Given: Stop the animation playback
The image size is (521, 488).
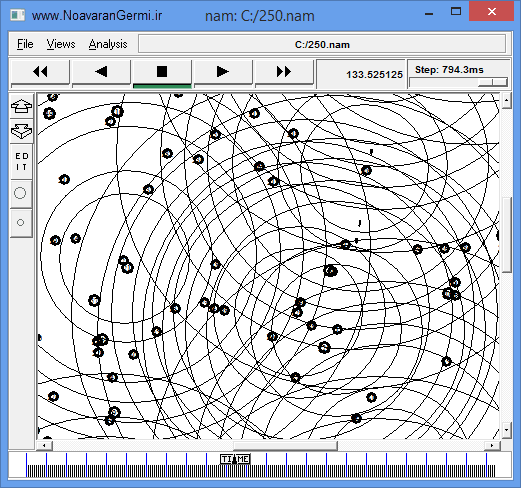Looking at the screenshot, I should [x=162, y=72].
